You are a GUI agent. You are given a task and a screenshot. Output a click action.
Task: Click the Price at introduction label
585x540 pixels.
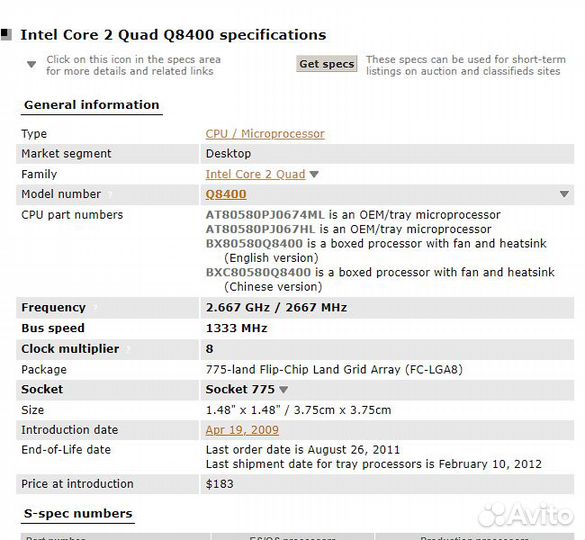point(77,484)
